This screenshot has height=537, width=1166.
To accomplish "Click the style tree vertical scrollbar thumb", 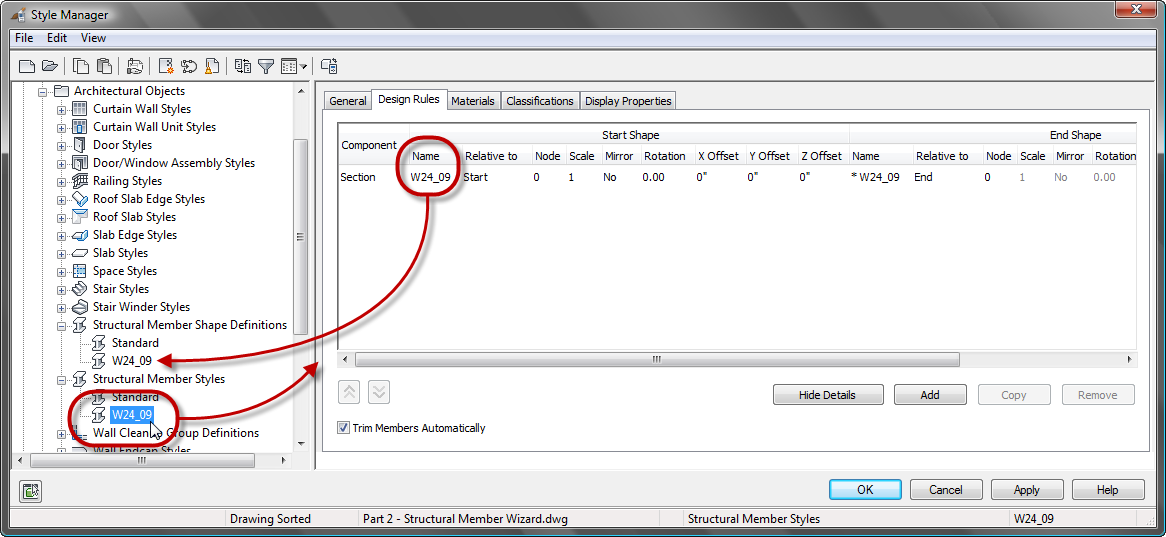I will pos(300,237).
